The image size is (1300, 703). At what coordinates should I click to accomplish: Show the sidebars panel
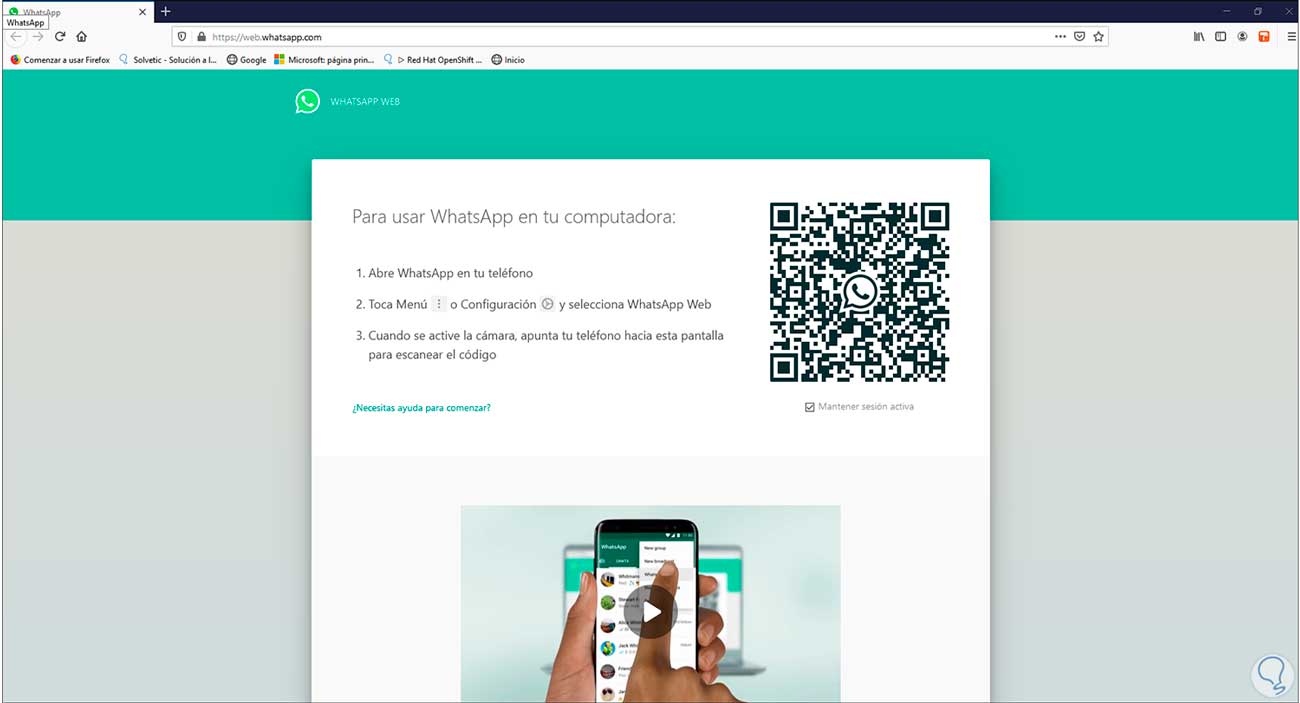click(1221, 36)
